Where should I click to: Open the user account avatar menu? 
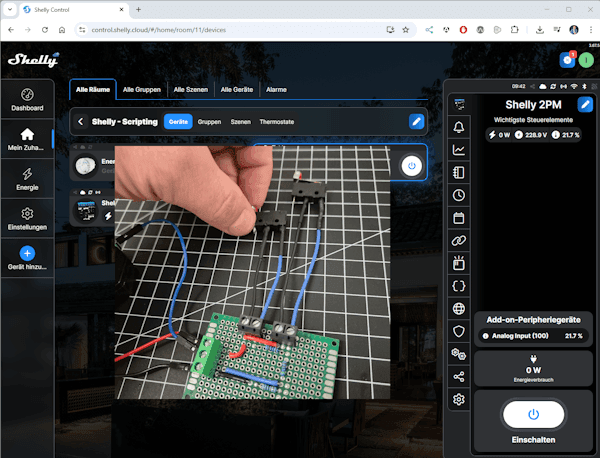[x=585, y=60]
